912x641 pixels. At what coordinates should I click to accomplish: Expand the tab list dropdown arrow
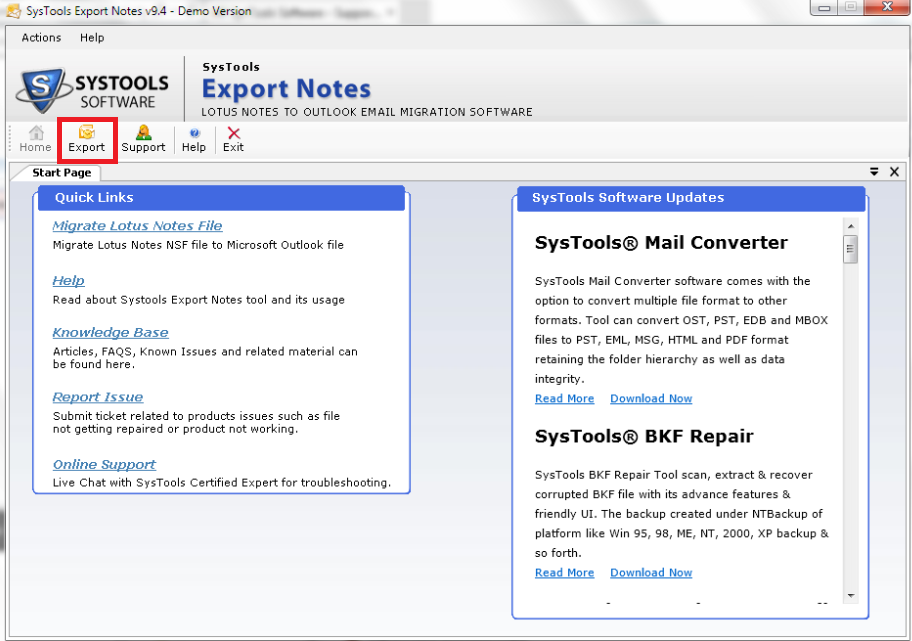[x=874, y=172]
